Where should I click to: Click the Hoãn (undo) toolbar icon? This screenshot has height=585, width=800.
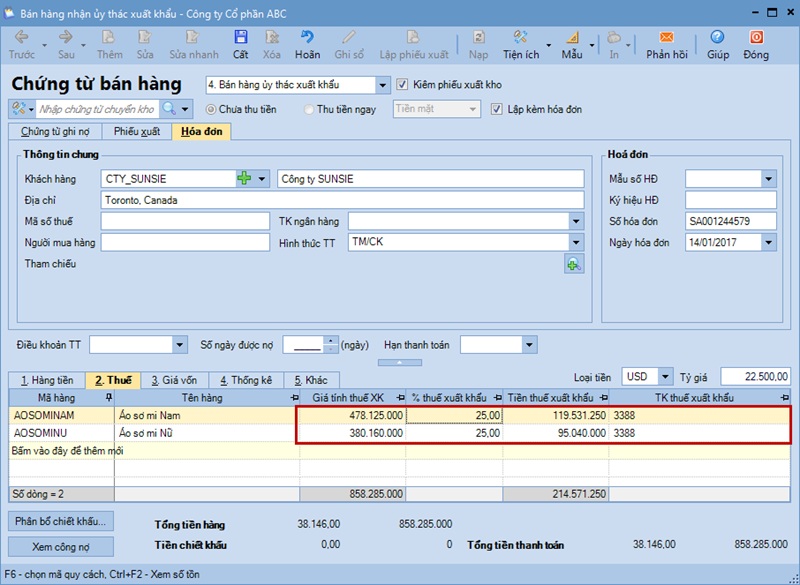[307, 43]
